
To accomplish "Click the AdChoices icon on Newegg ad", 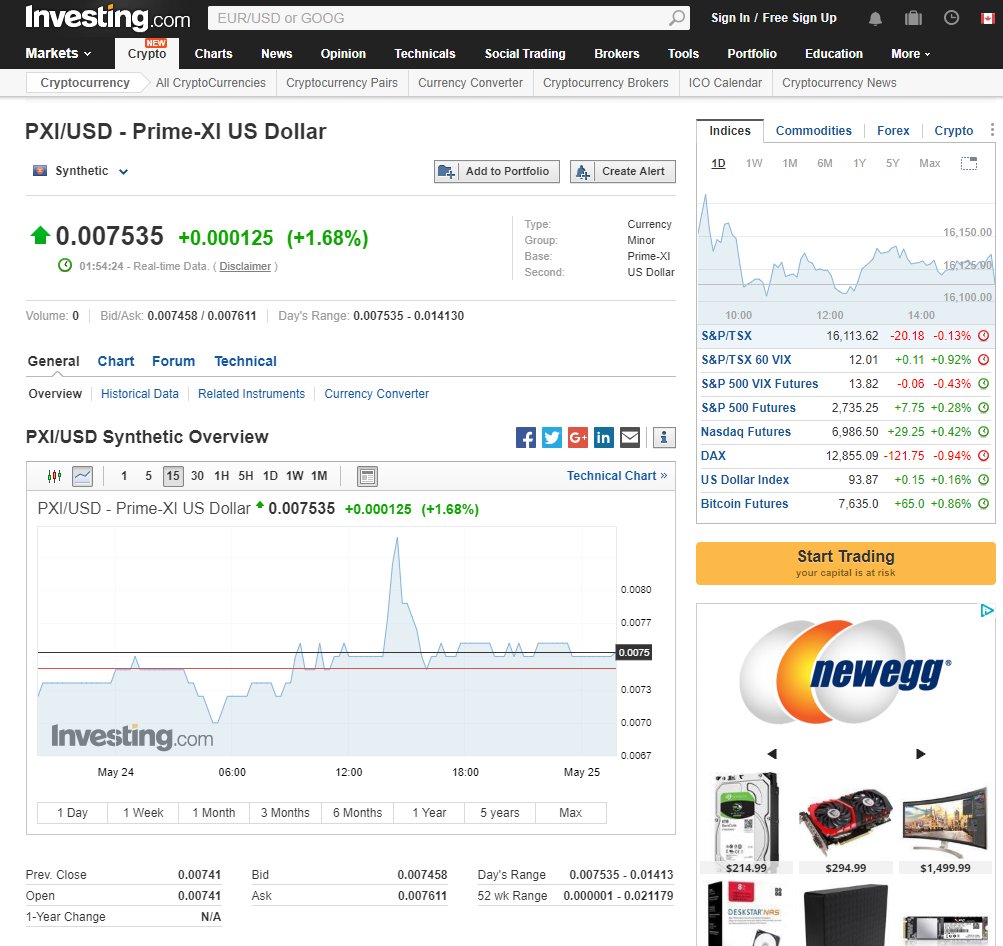I will coord(987,611).
